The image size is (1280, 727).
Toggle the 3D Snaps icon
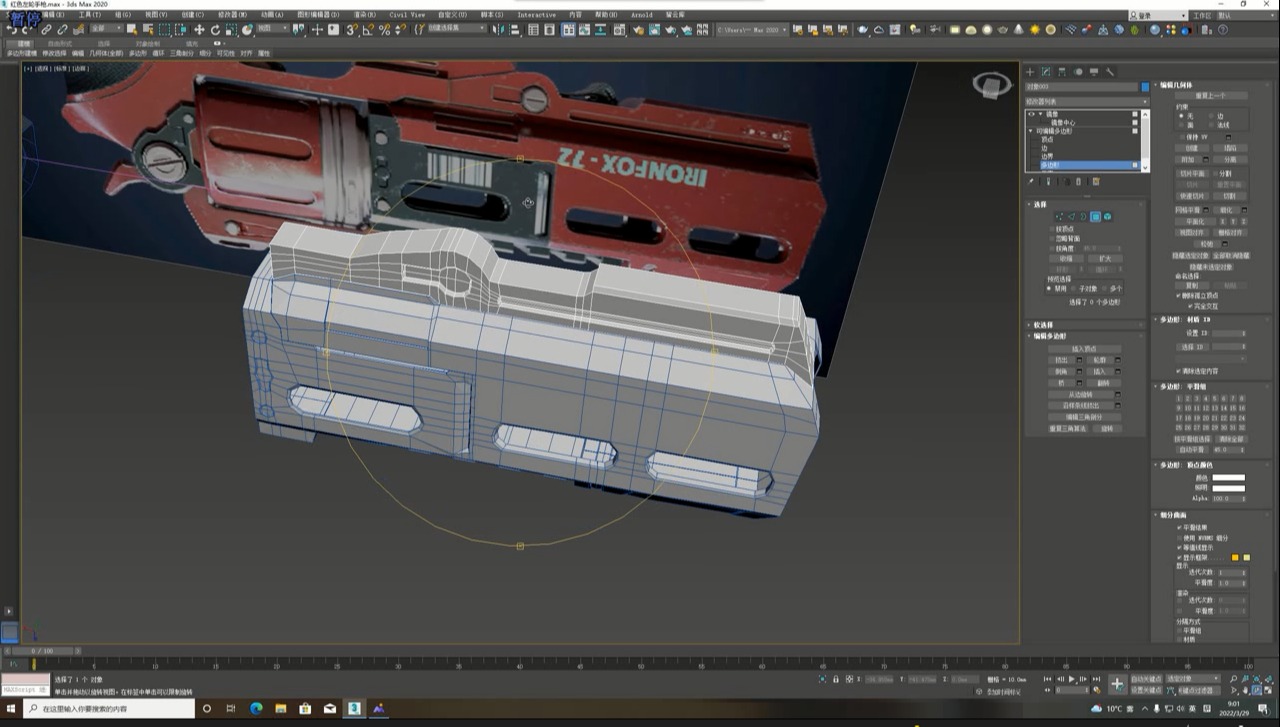coord(352,30)
